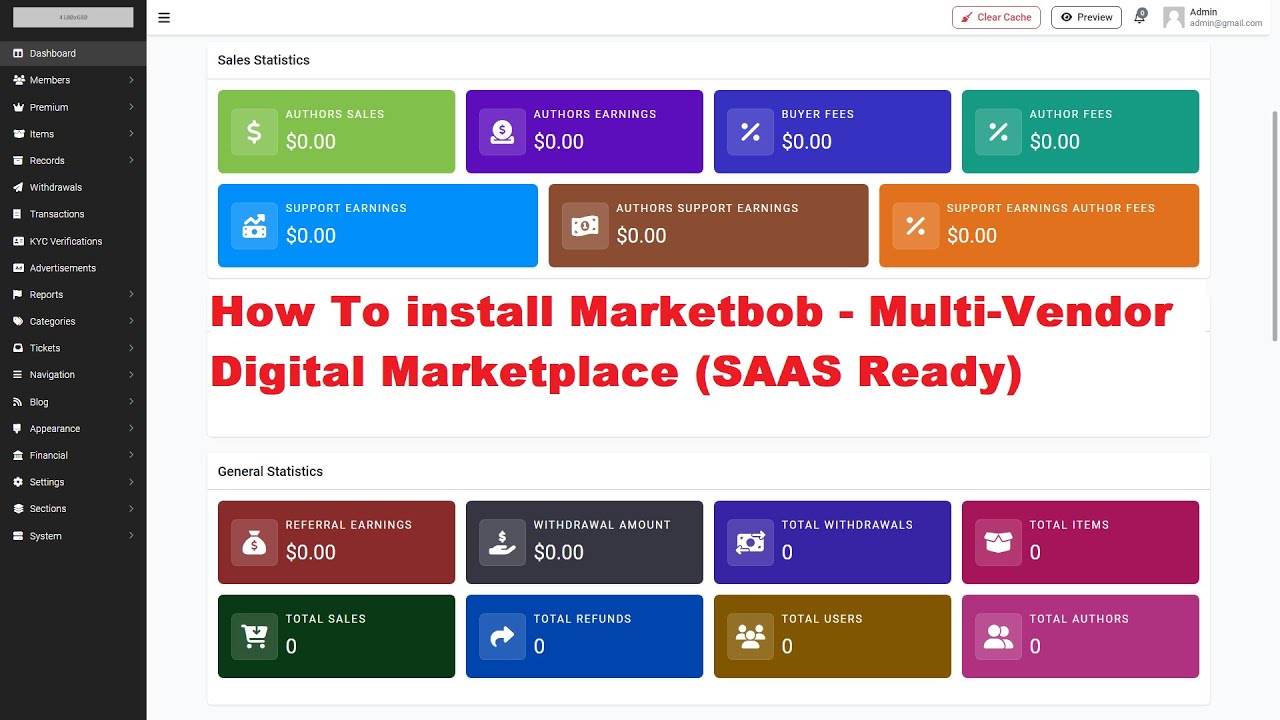The image size is (1280, 720).
Task: Click the Authors Earnings coin icon
Action: [x=502, y=132]
